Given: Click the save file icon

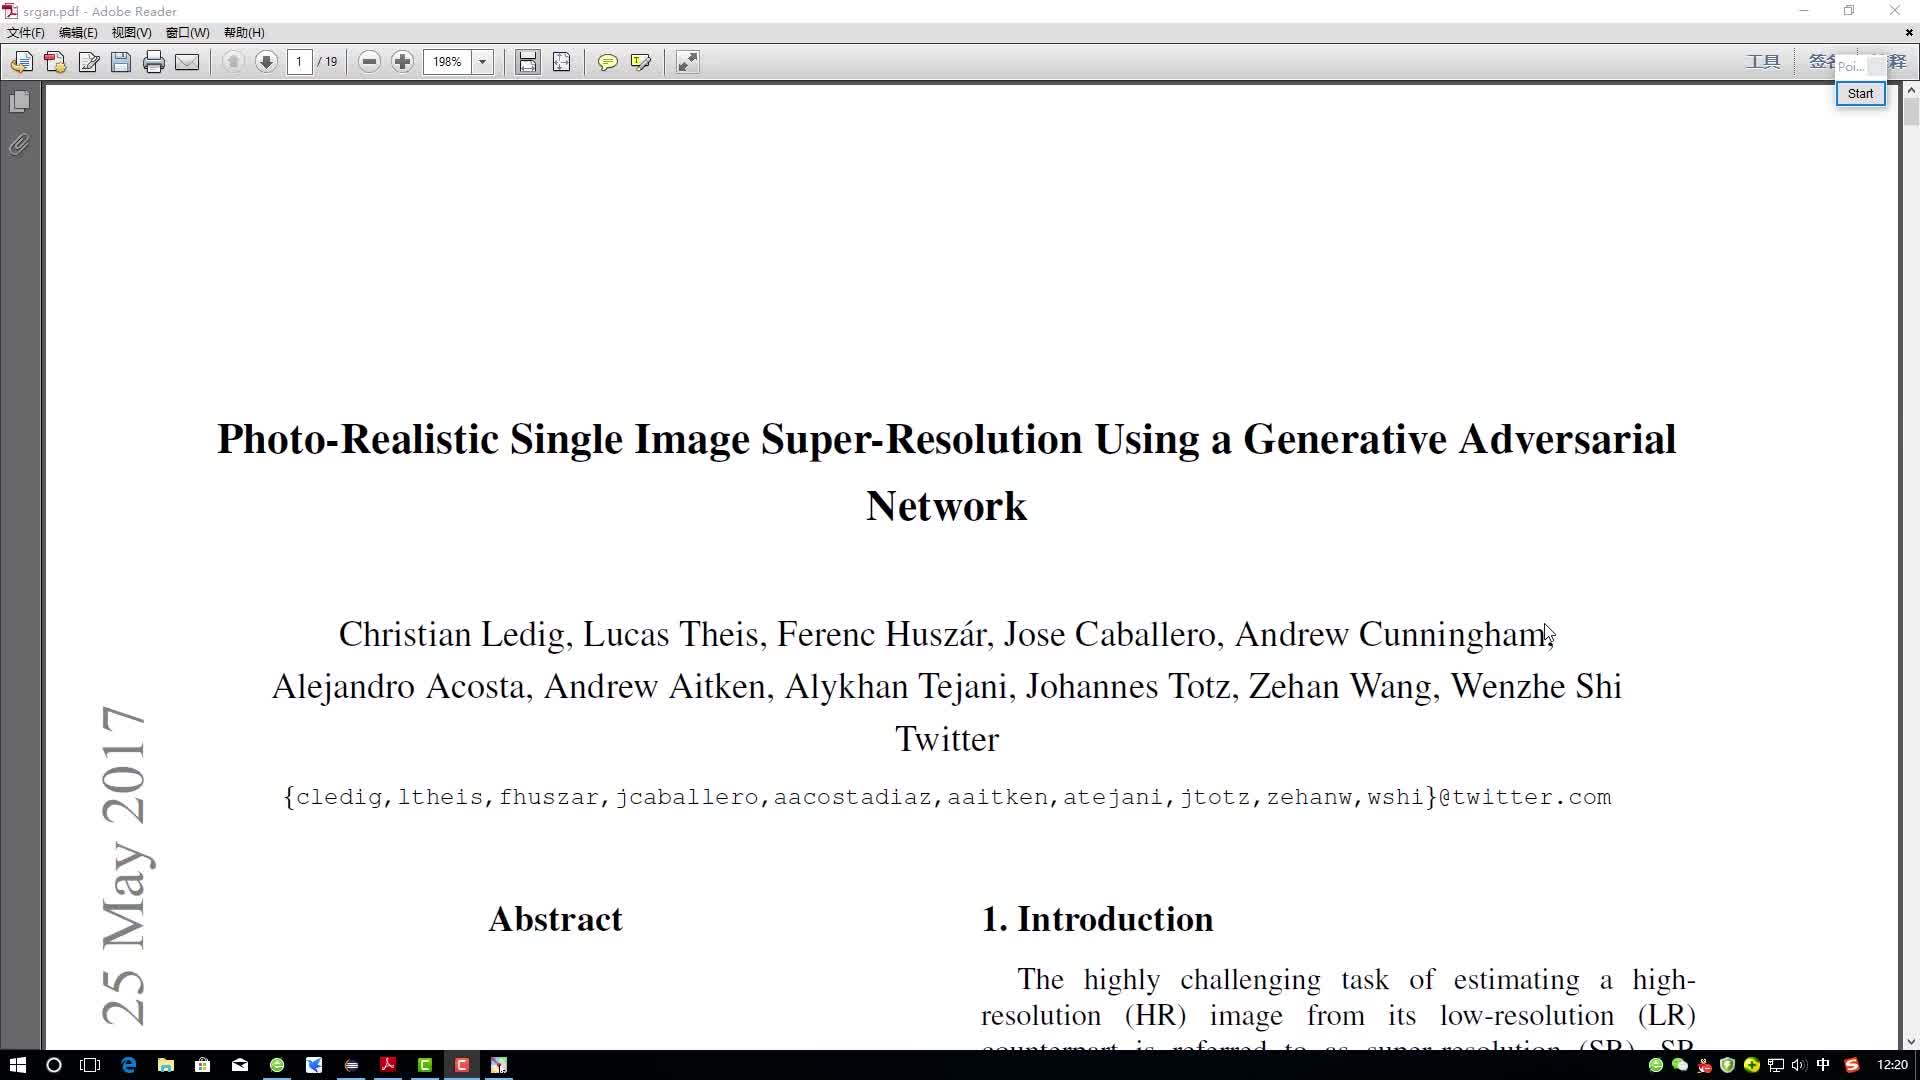Looking at the screenshot, I should (x=120, y=62).
